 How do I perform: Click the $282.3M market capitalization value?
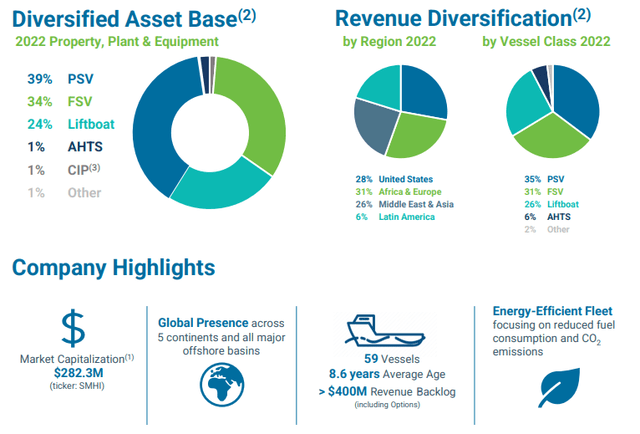(77, 372)
